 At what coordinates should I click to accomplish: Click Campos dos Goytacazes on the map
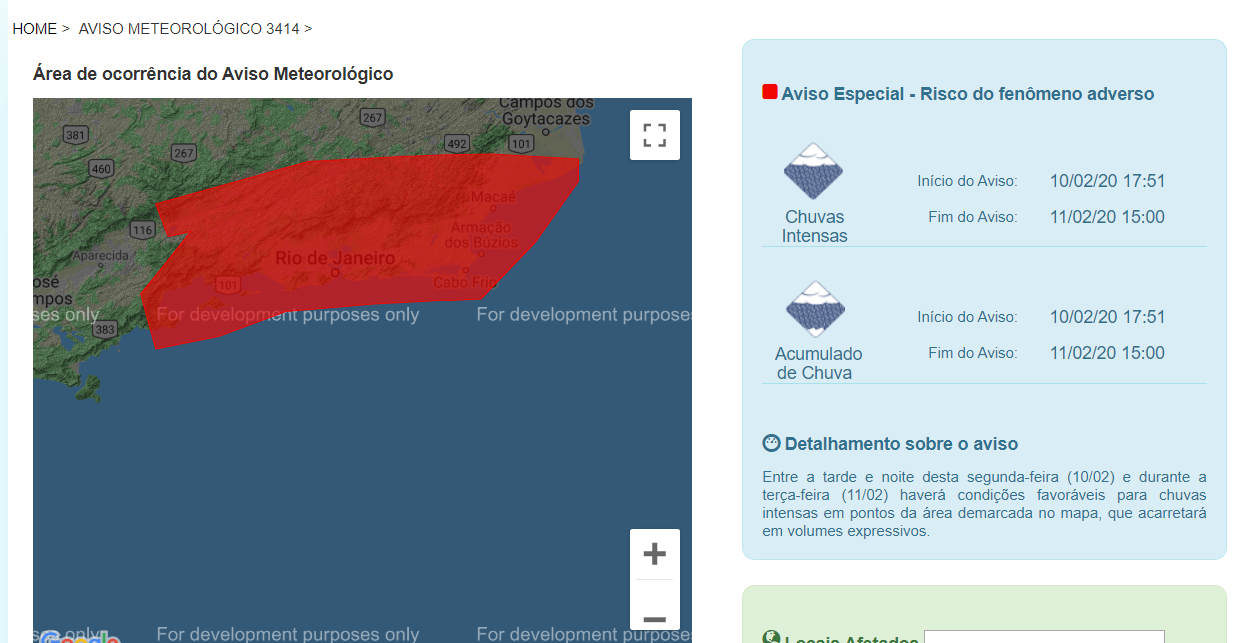(546, 110)
